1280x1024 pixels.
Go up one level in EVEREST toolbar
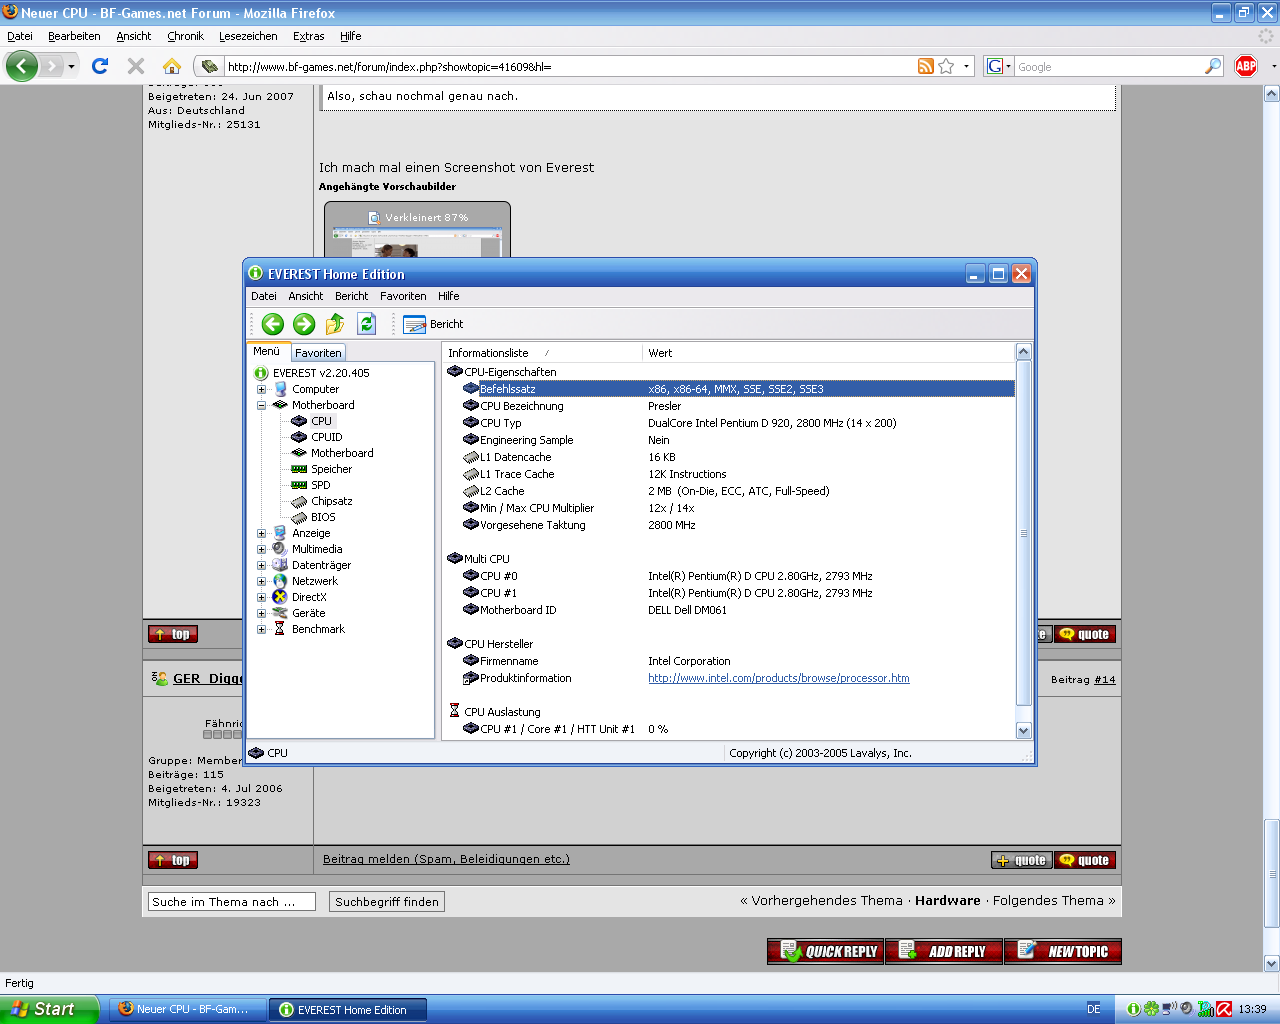[x=335, y=324]
